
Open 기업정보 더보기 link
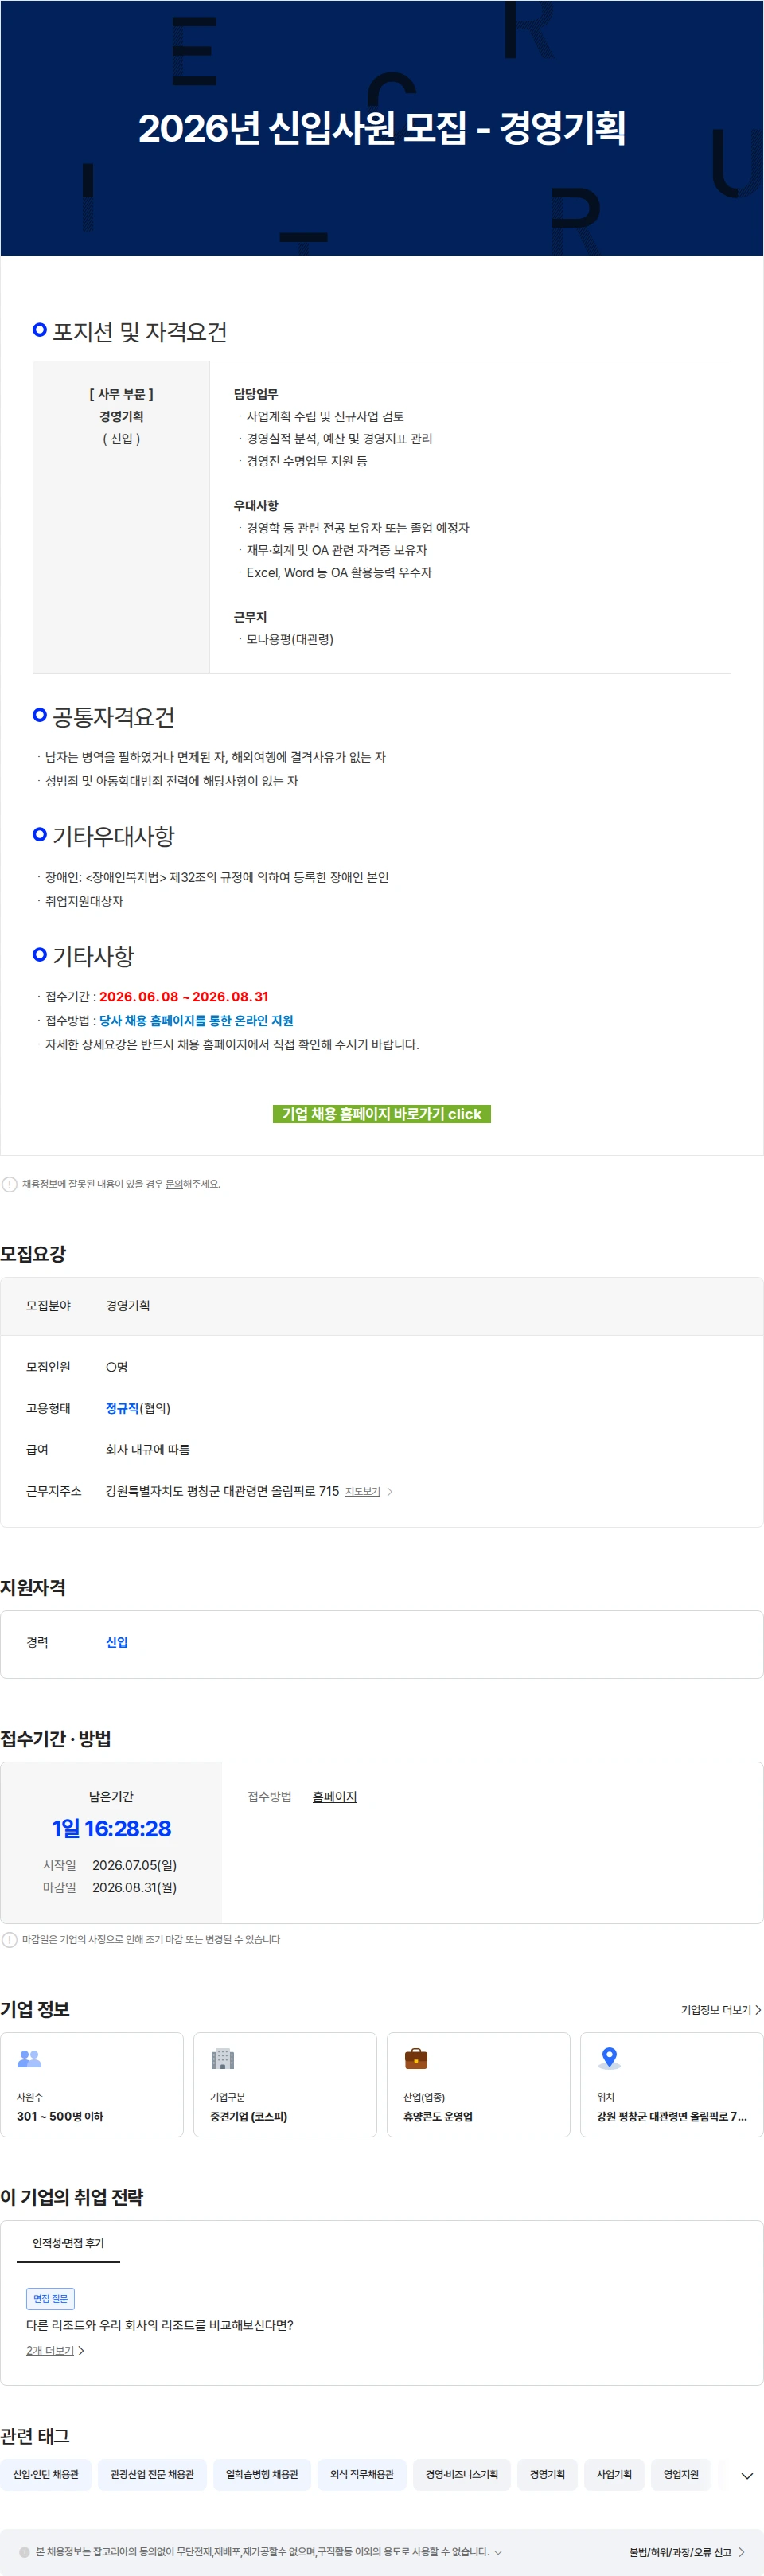click(721, 2009)
